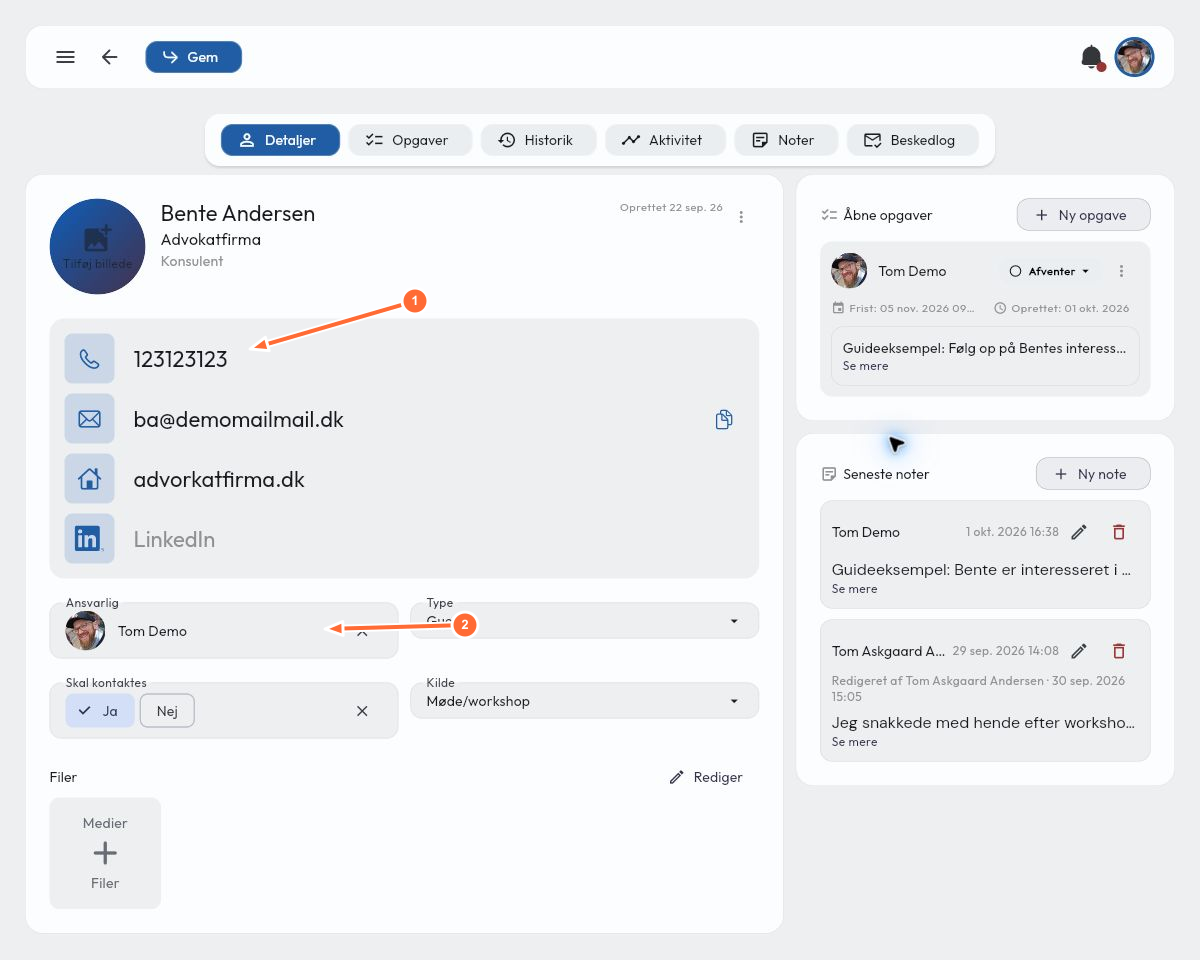
Task: Switch to the Historik tab
Action: 538,140
